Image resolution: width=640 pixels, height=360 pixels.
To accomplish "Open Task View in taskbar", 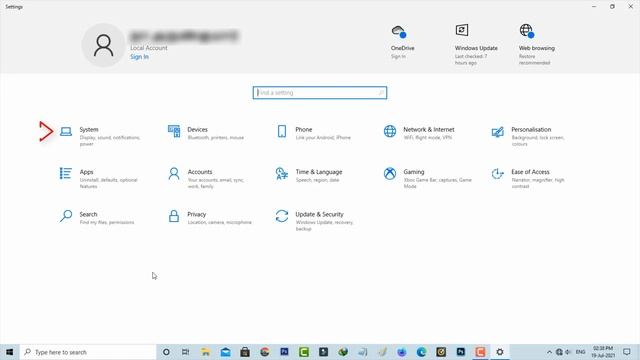I will point(185,352).
